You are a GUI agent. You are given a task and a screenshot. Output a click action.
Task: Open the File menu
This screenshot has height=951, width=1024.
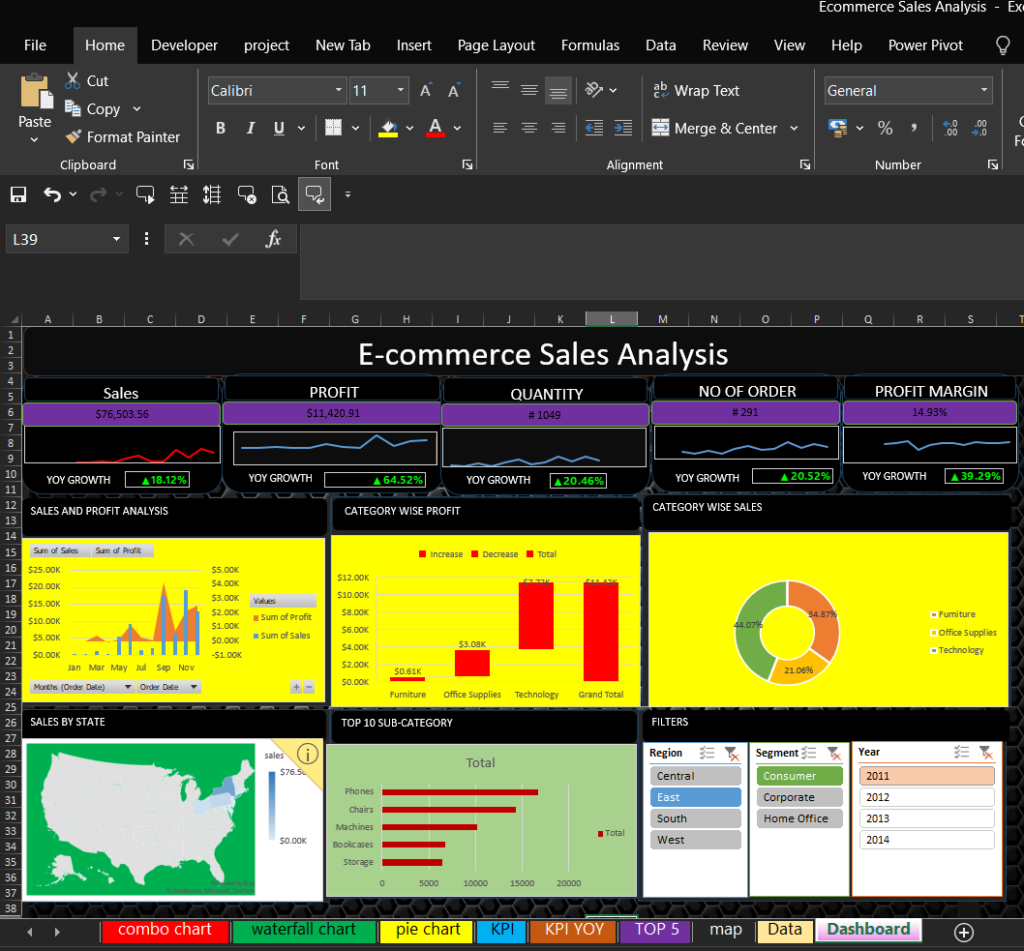coord(35,45)
